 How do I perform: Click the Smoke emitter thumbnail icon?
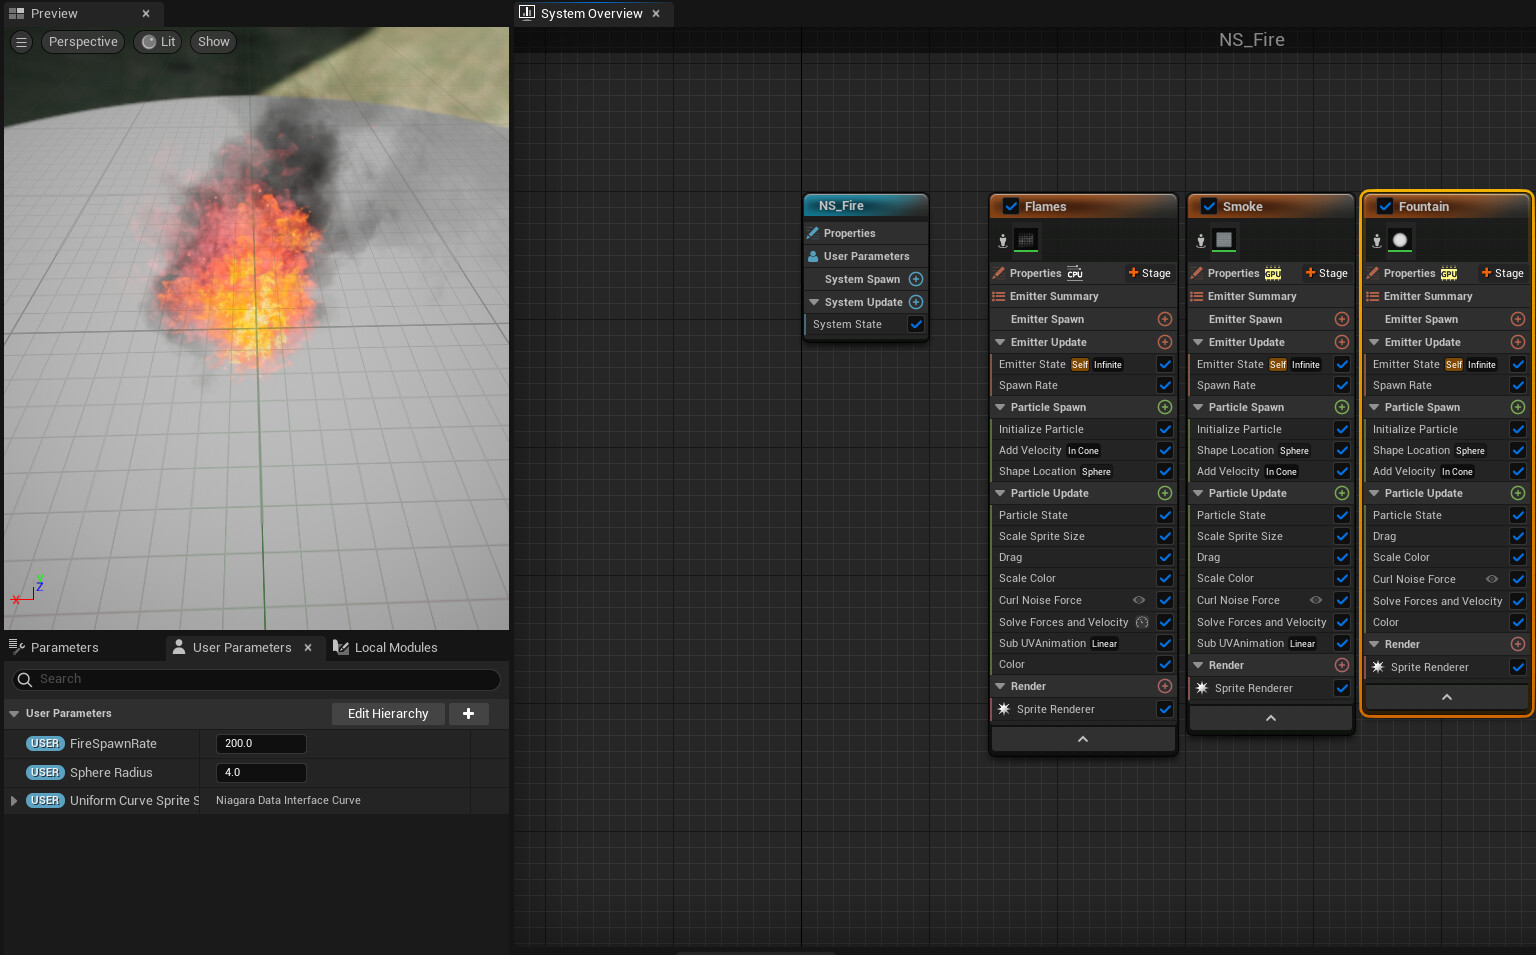pos(1224,240)
